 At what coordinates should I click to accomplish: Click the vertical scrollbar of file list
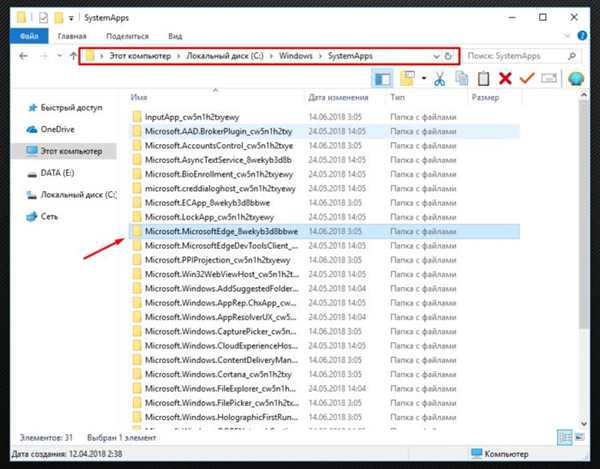(584, 214)
